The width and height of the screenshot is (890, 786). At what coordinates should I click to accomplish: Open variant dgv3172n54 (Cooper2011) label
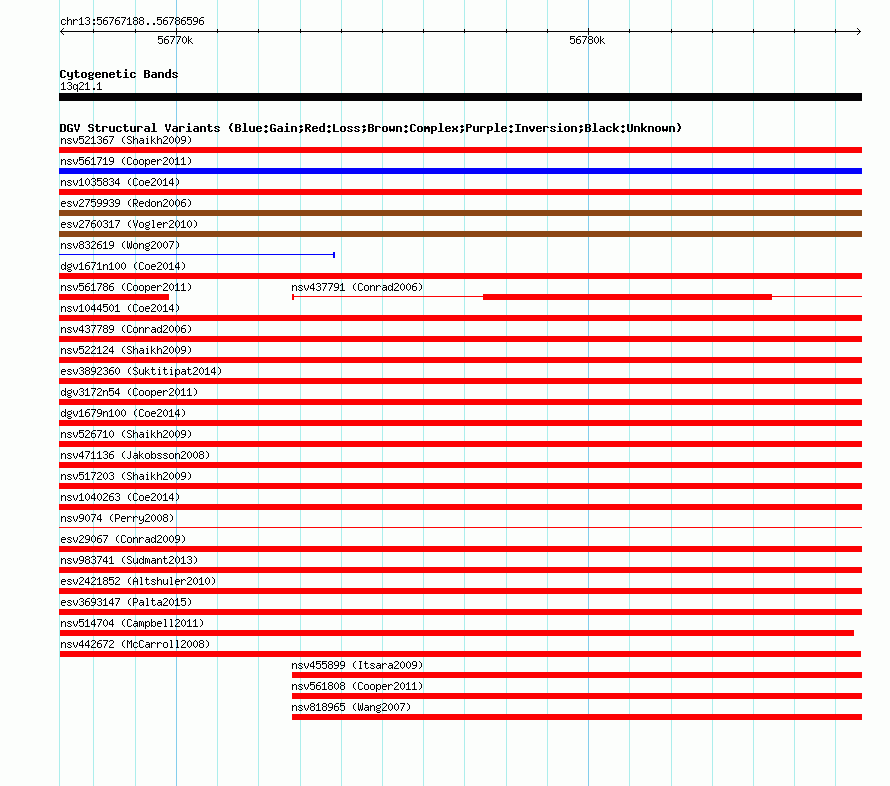(129, 392)
